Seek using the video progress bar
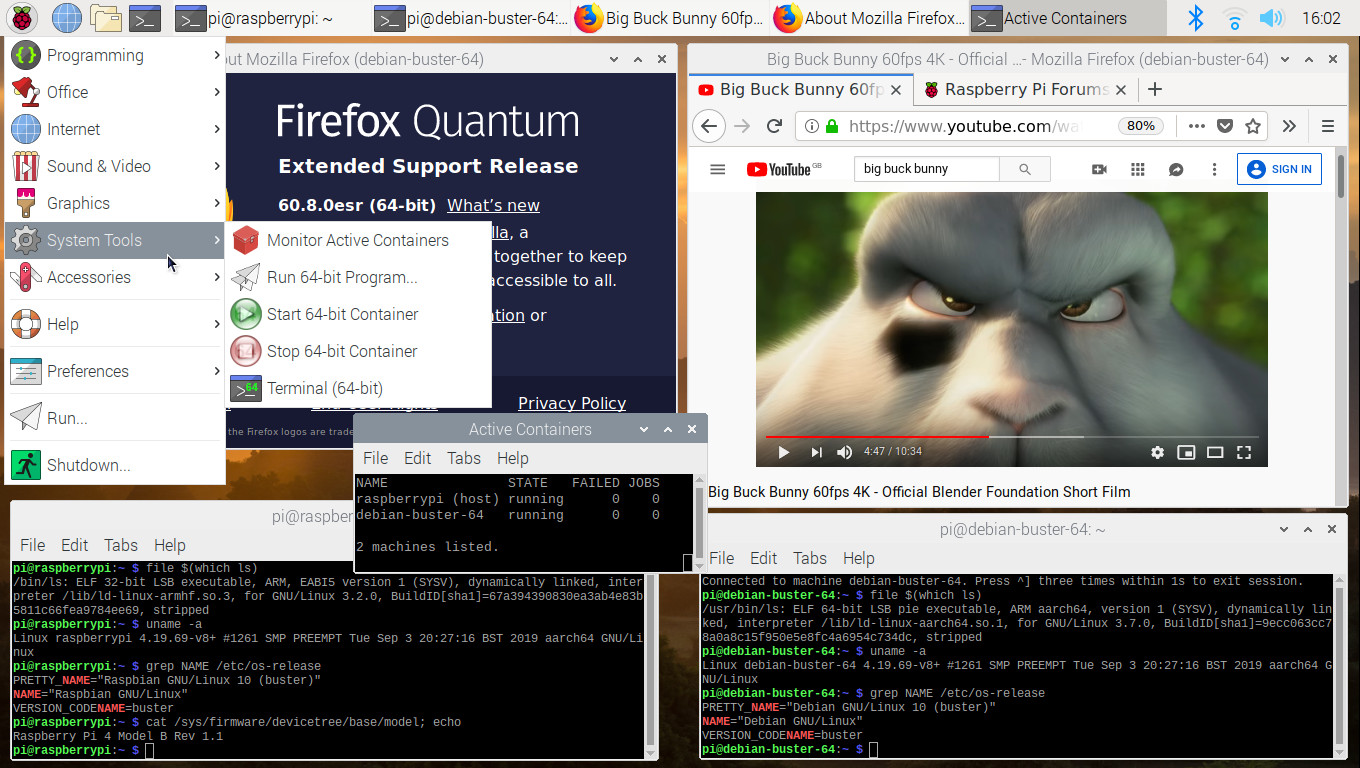 pos(1011,436)
